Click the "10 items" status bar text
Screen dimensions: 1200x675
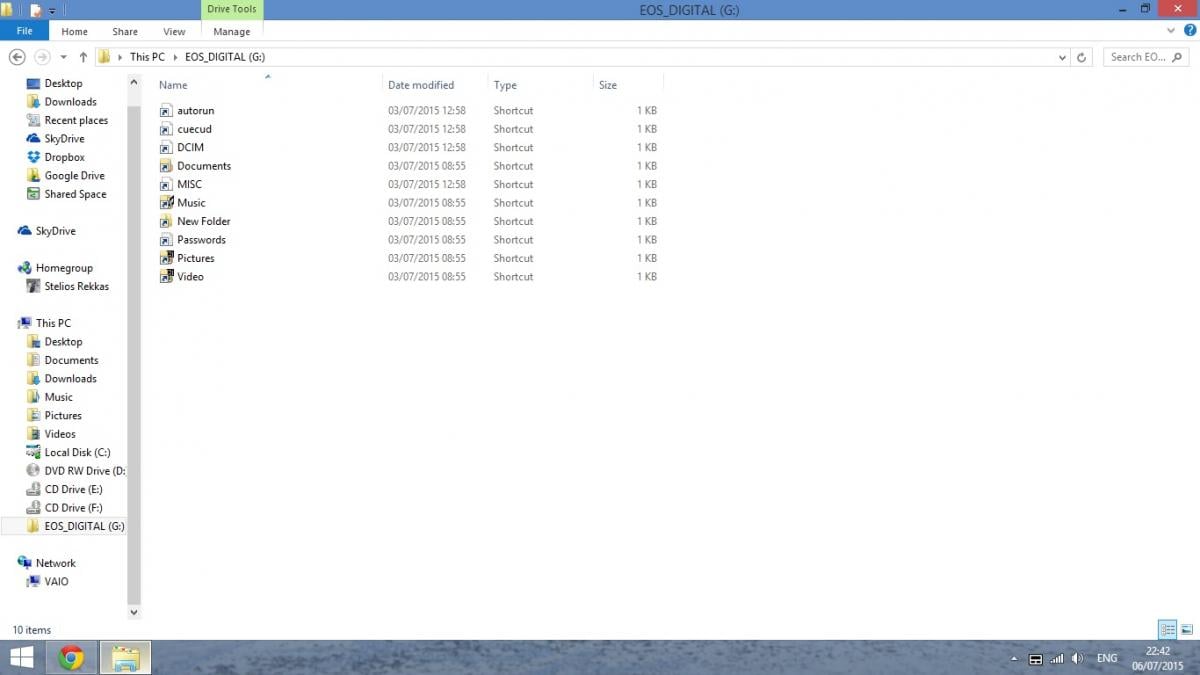(31, 630)
